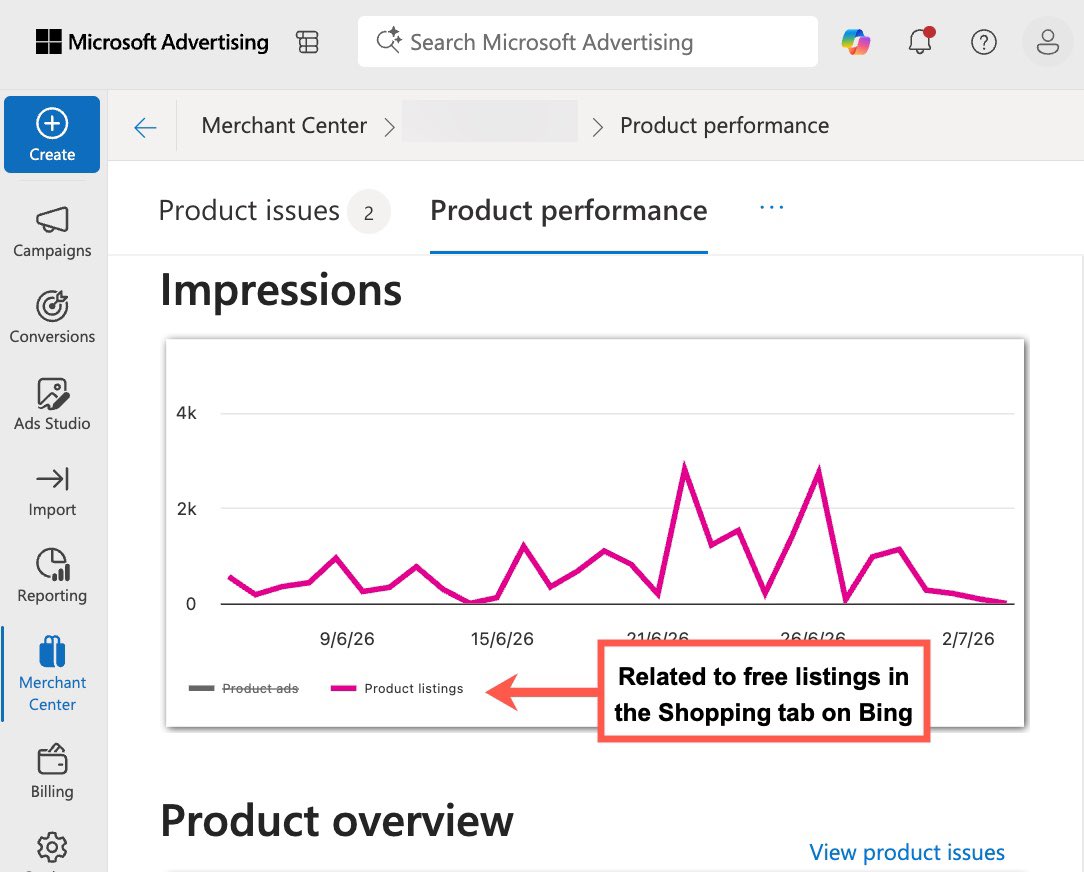The width and height of the screenshot is (1084, 872).
Task: Open the help question mark icon
Action: point(984,42)
